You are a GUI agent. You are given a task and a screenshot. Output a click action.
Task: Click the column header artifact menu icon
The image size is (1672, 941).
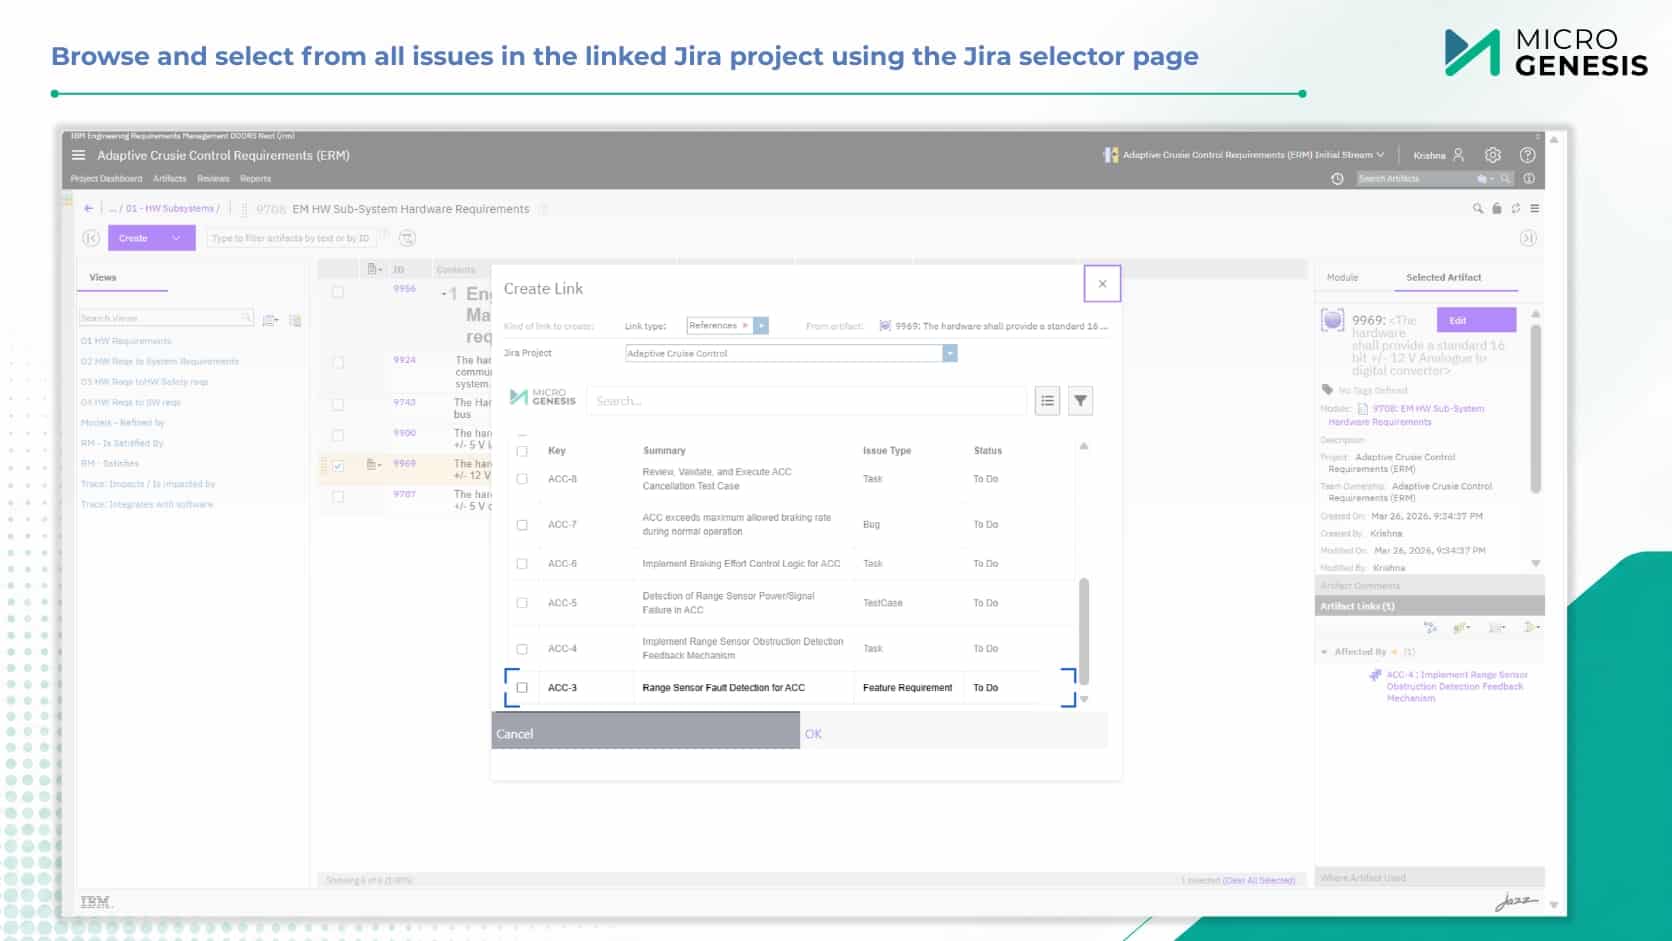click(375, 269)
